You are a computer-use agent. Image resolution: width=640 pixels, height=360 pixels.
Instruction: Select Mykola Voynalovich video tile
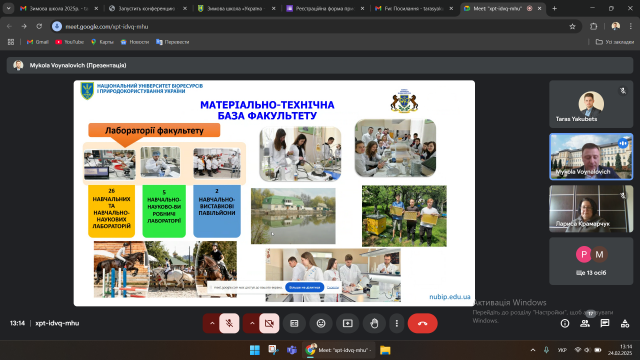coord(591,156)
